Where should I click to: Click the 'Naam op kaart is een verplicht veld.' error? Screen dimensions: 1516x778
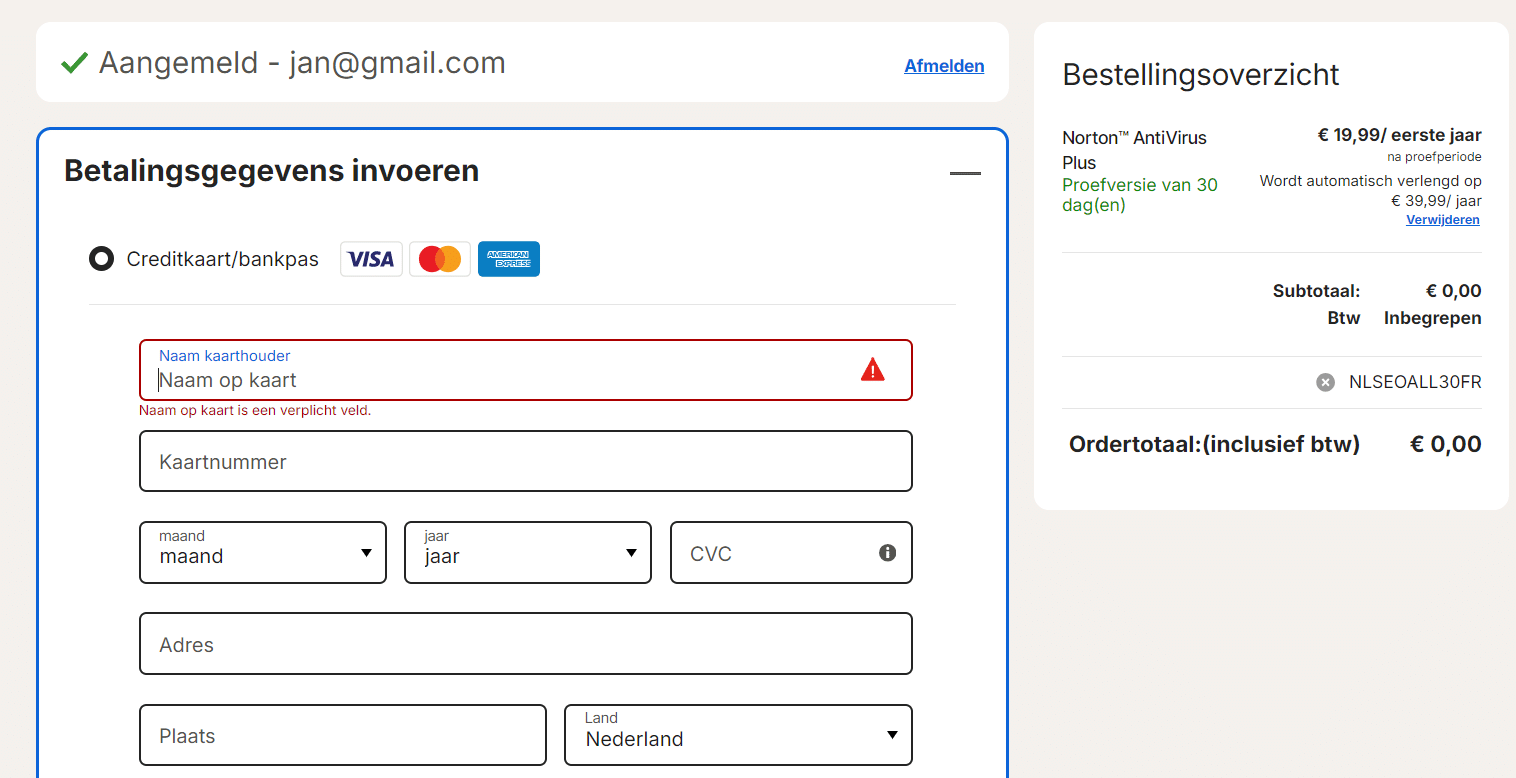[x=255, y=411]
